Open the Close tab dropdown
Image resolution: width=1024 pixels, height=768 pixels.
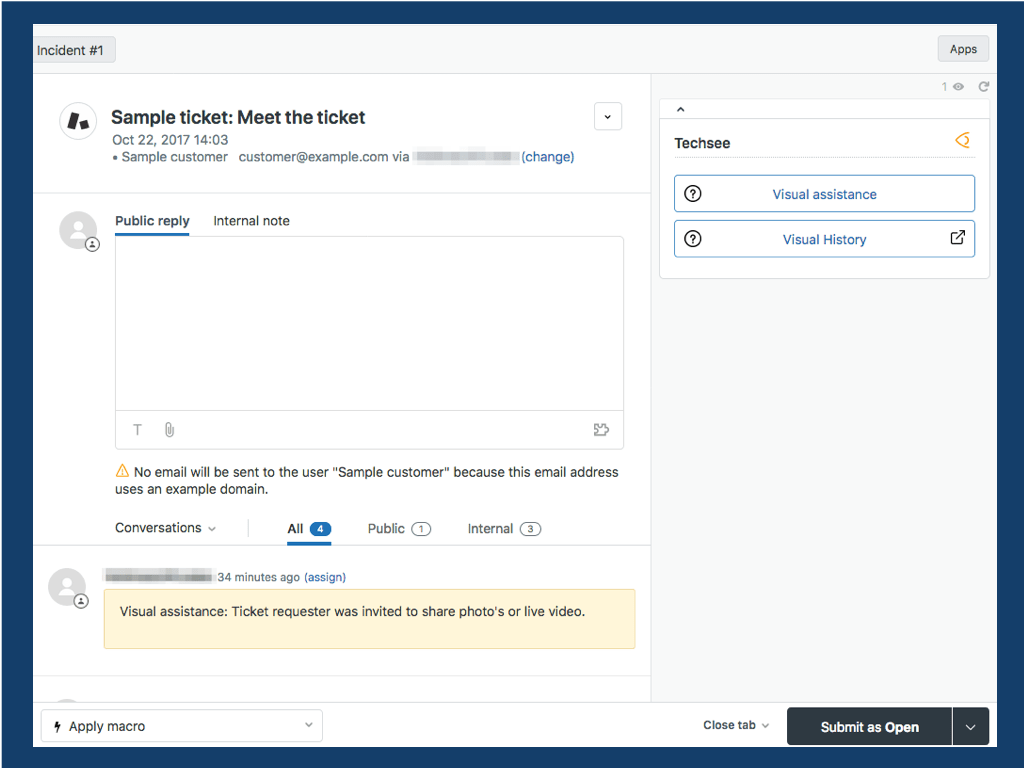(736, 725)
